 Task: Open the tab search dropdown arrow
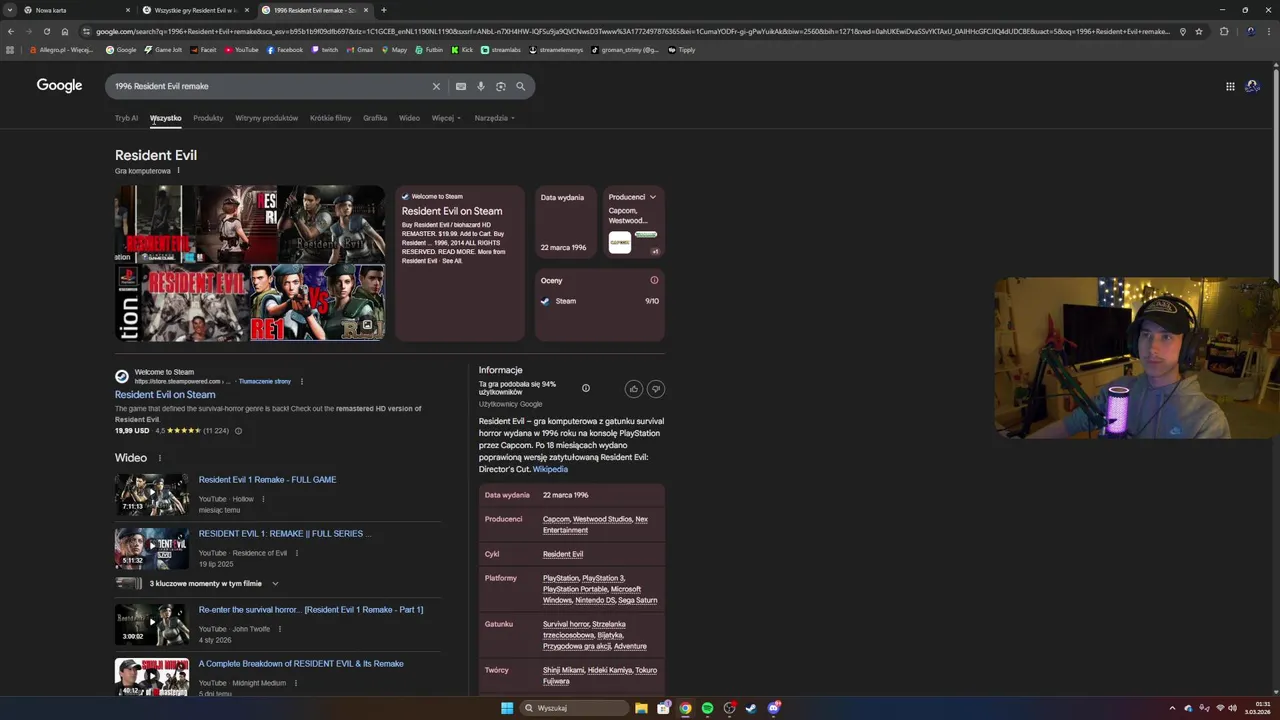point(11,10)
